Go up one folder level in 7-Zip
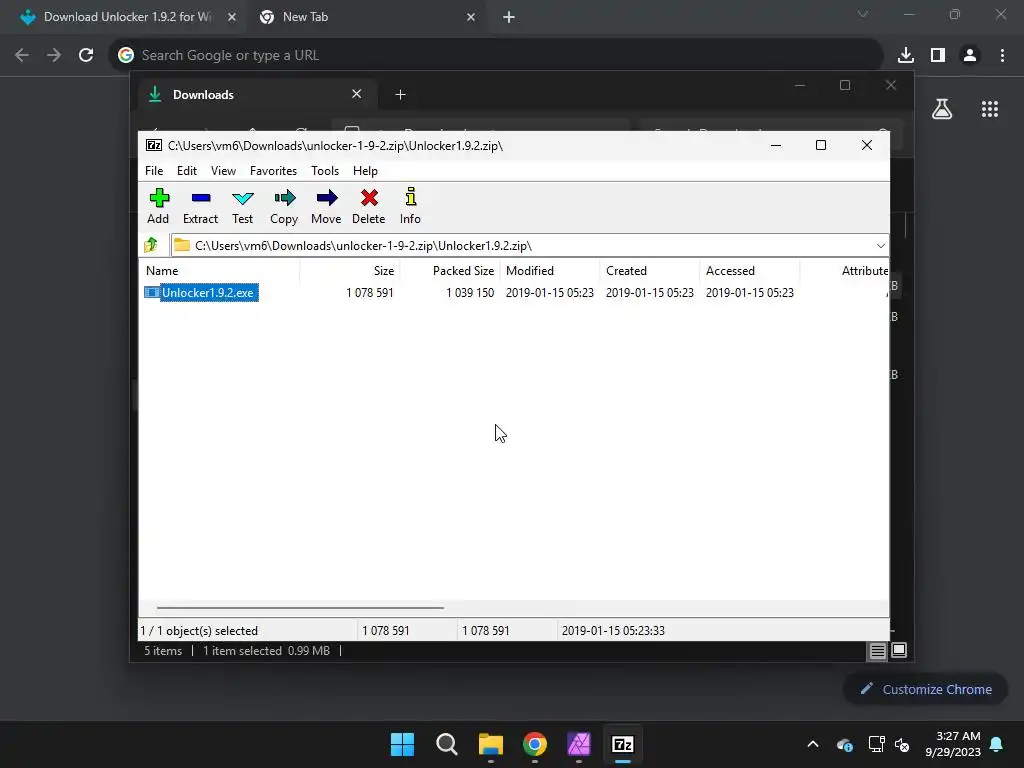 (x=152, y=246)
